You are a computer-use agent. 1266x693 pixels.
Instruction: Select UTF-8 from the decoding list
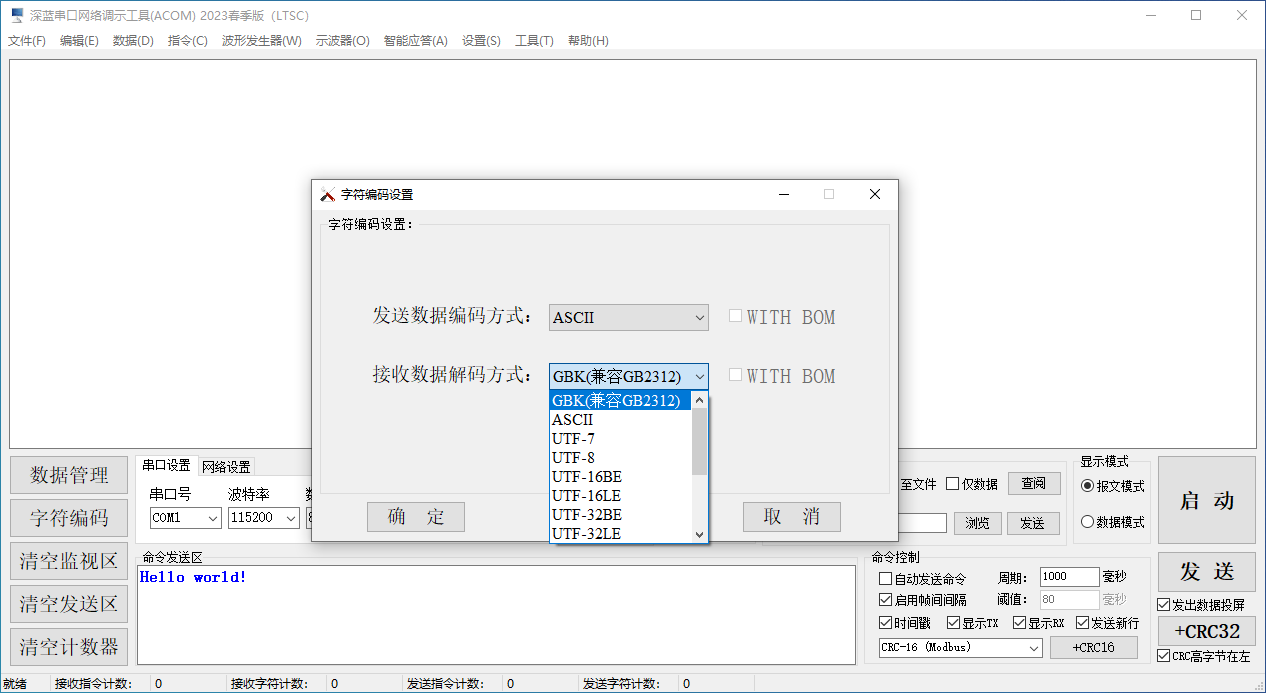click(573, 458)
